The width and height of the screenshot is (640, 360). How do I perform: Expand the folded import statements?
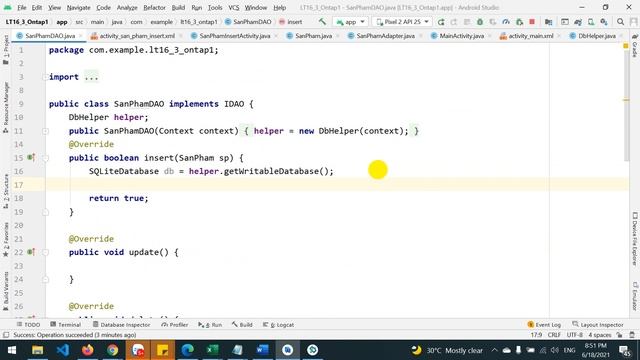[45, 77]
